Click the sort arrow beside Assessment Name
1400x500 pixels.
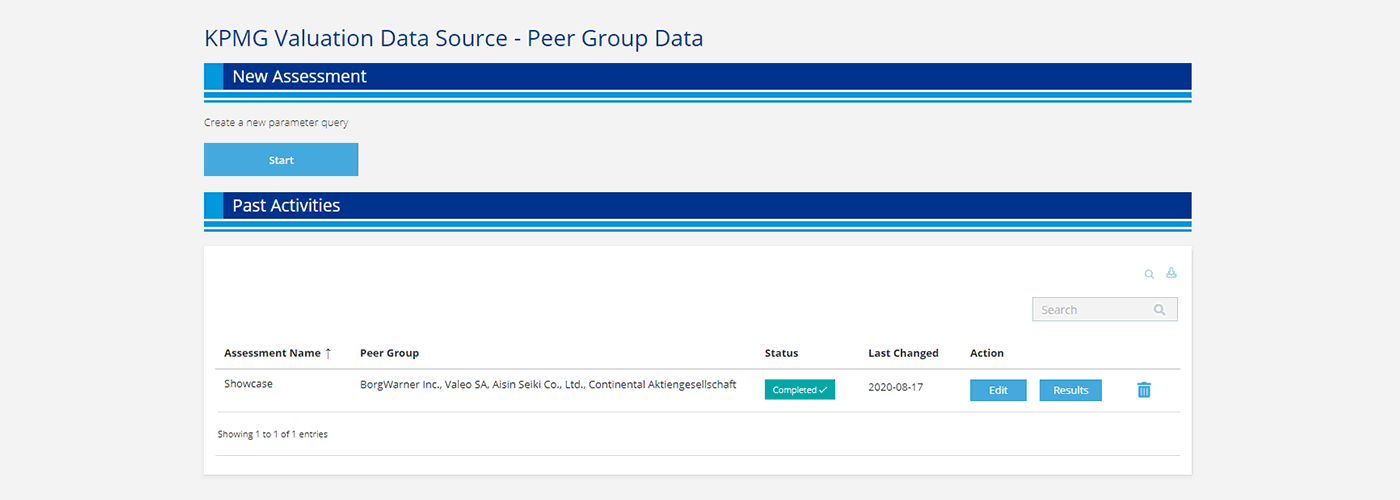coord(328,353)
